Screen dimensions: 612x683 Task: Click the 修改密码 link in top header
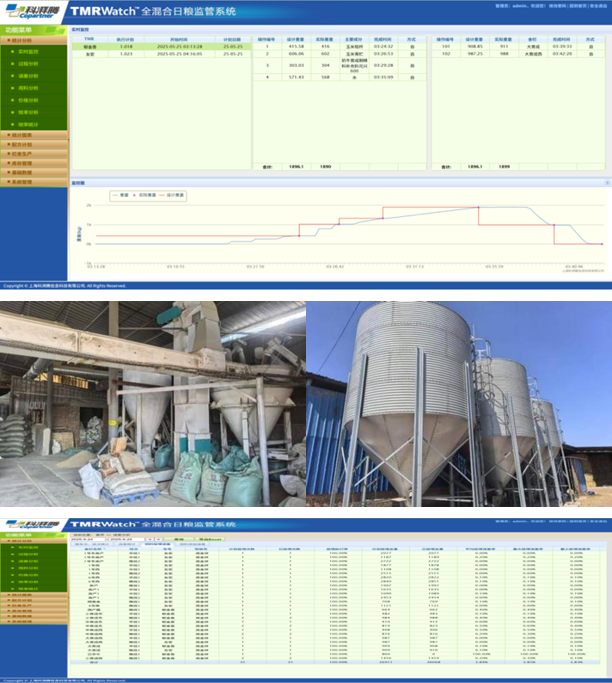557,6
